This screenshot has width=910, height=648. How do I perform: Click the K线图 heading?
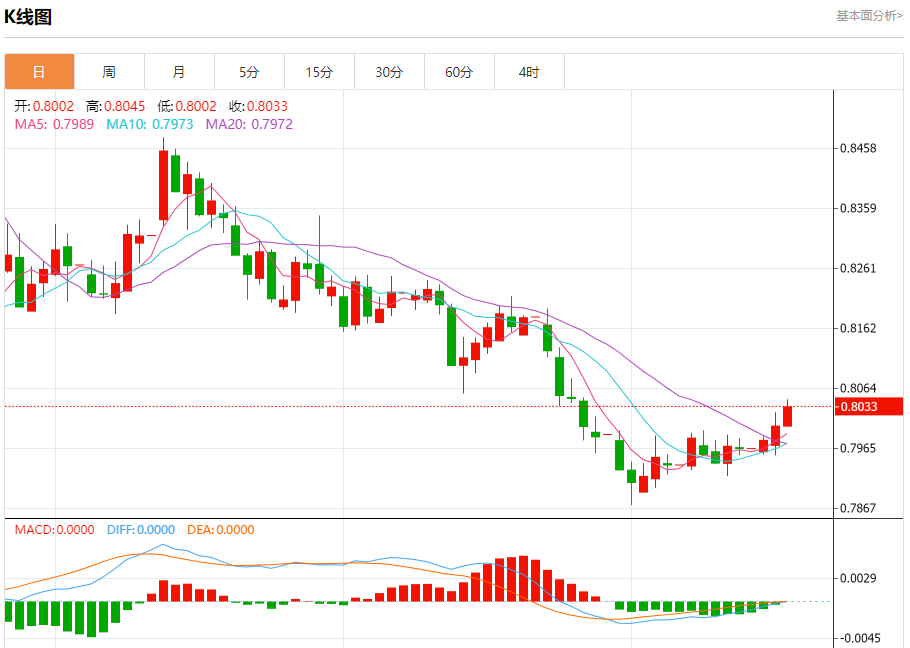tap(28, 17)
